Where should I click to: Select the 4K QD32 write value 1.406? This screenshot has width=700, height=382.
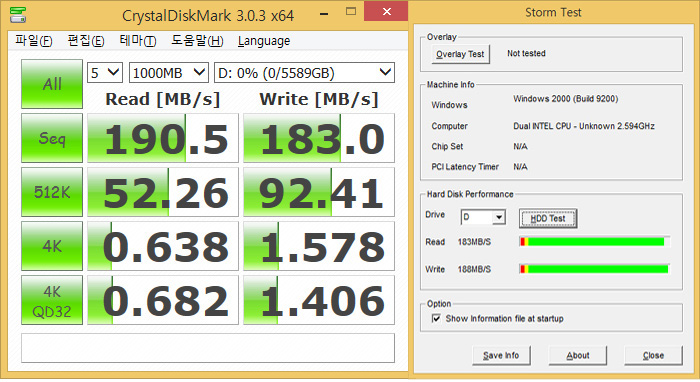point(319,300)
